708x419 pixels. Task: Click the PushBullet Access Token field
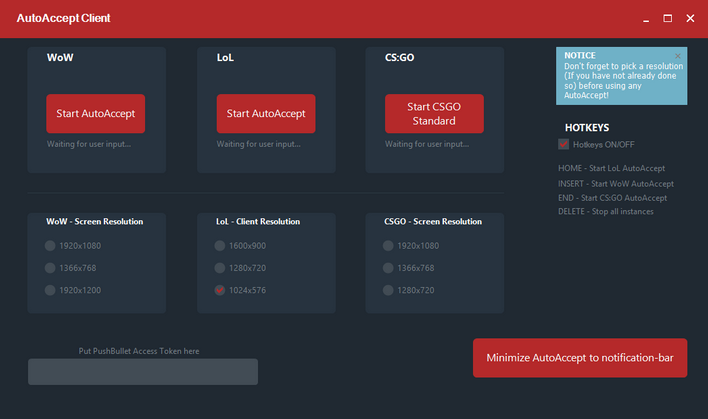[x=143, y=372]
